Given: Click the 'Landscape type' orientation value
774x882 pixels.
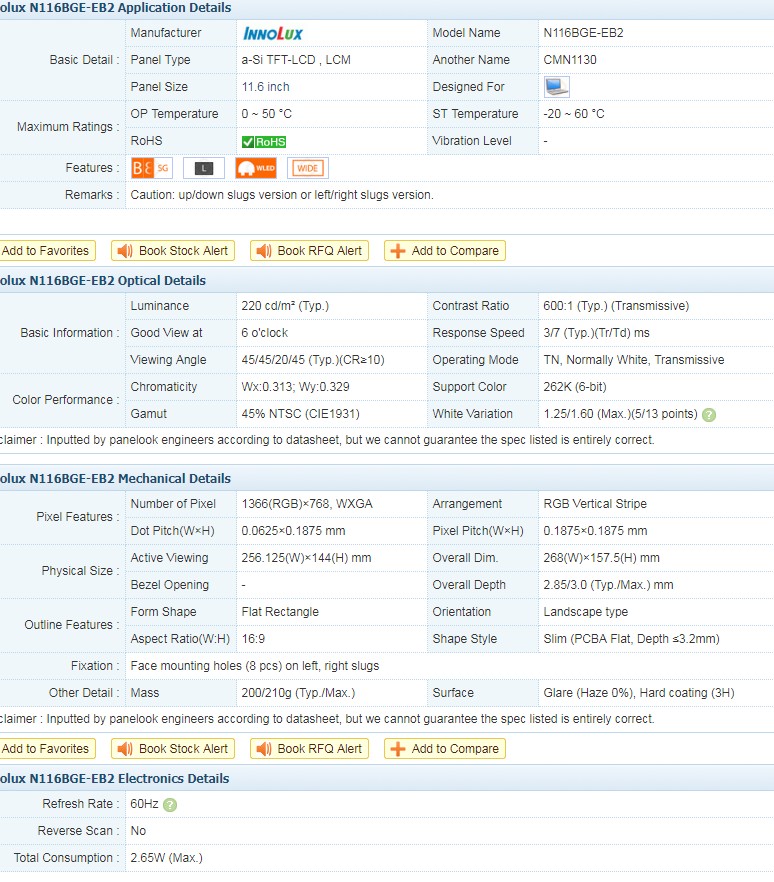Looking at the screenshot, I should coord(586,611).
